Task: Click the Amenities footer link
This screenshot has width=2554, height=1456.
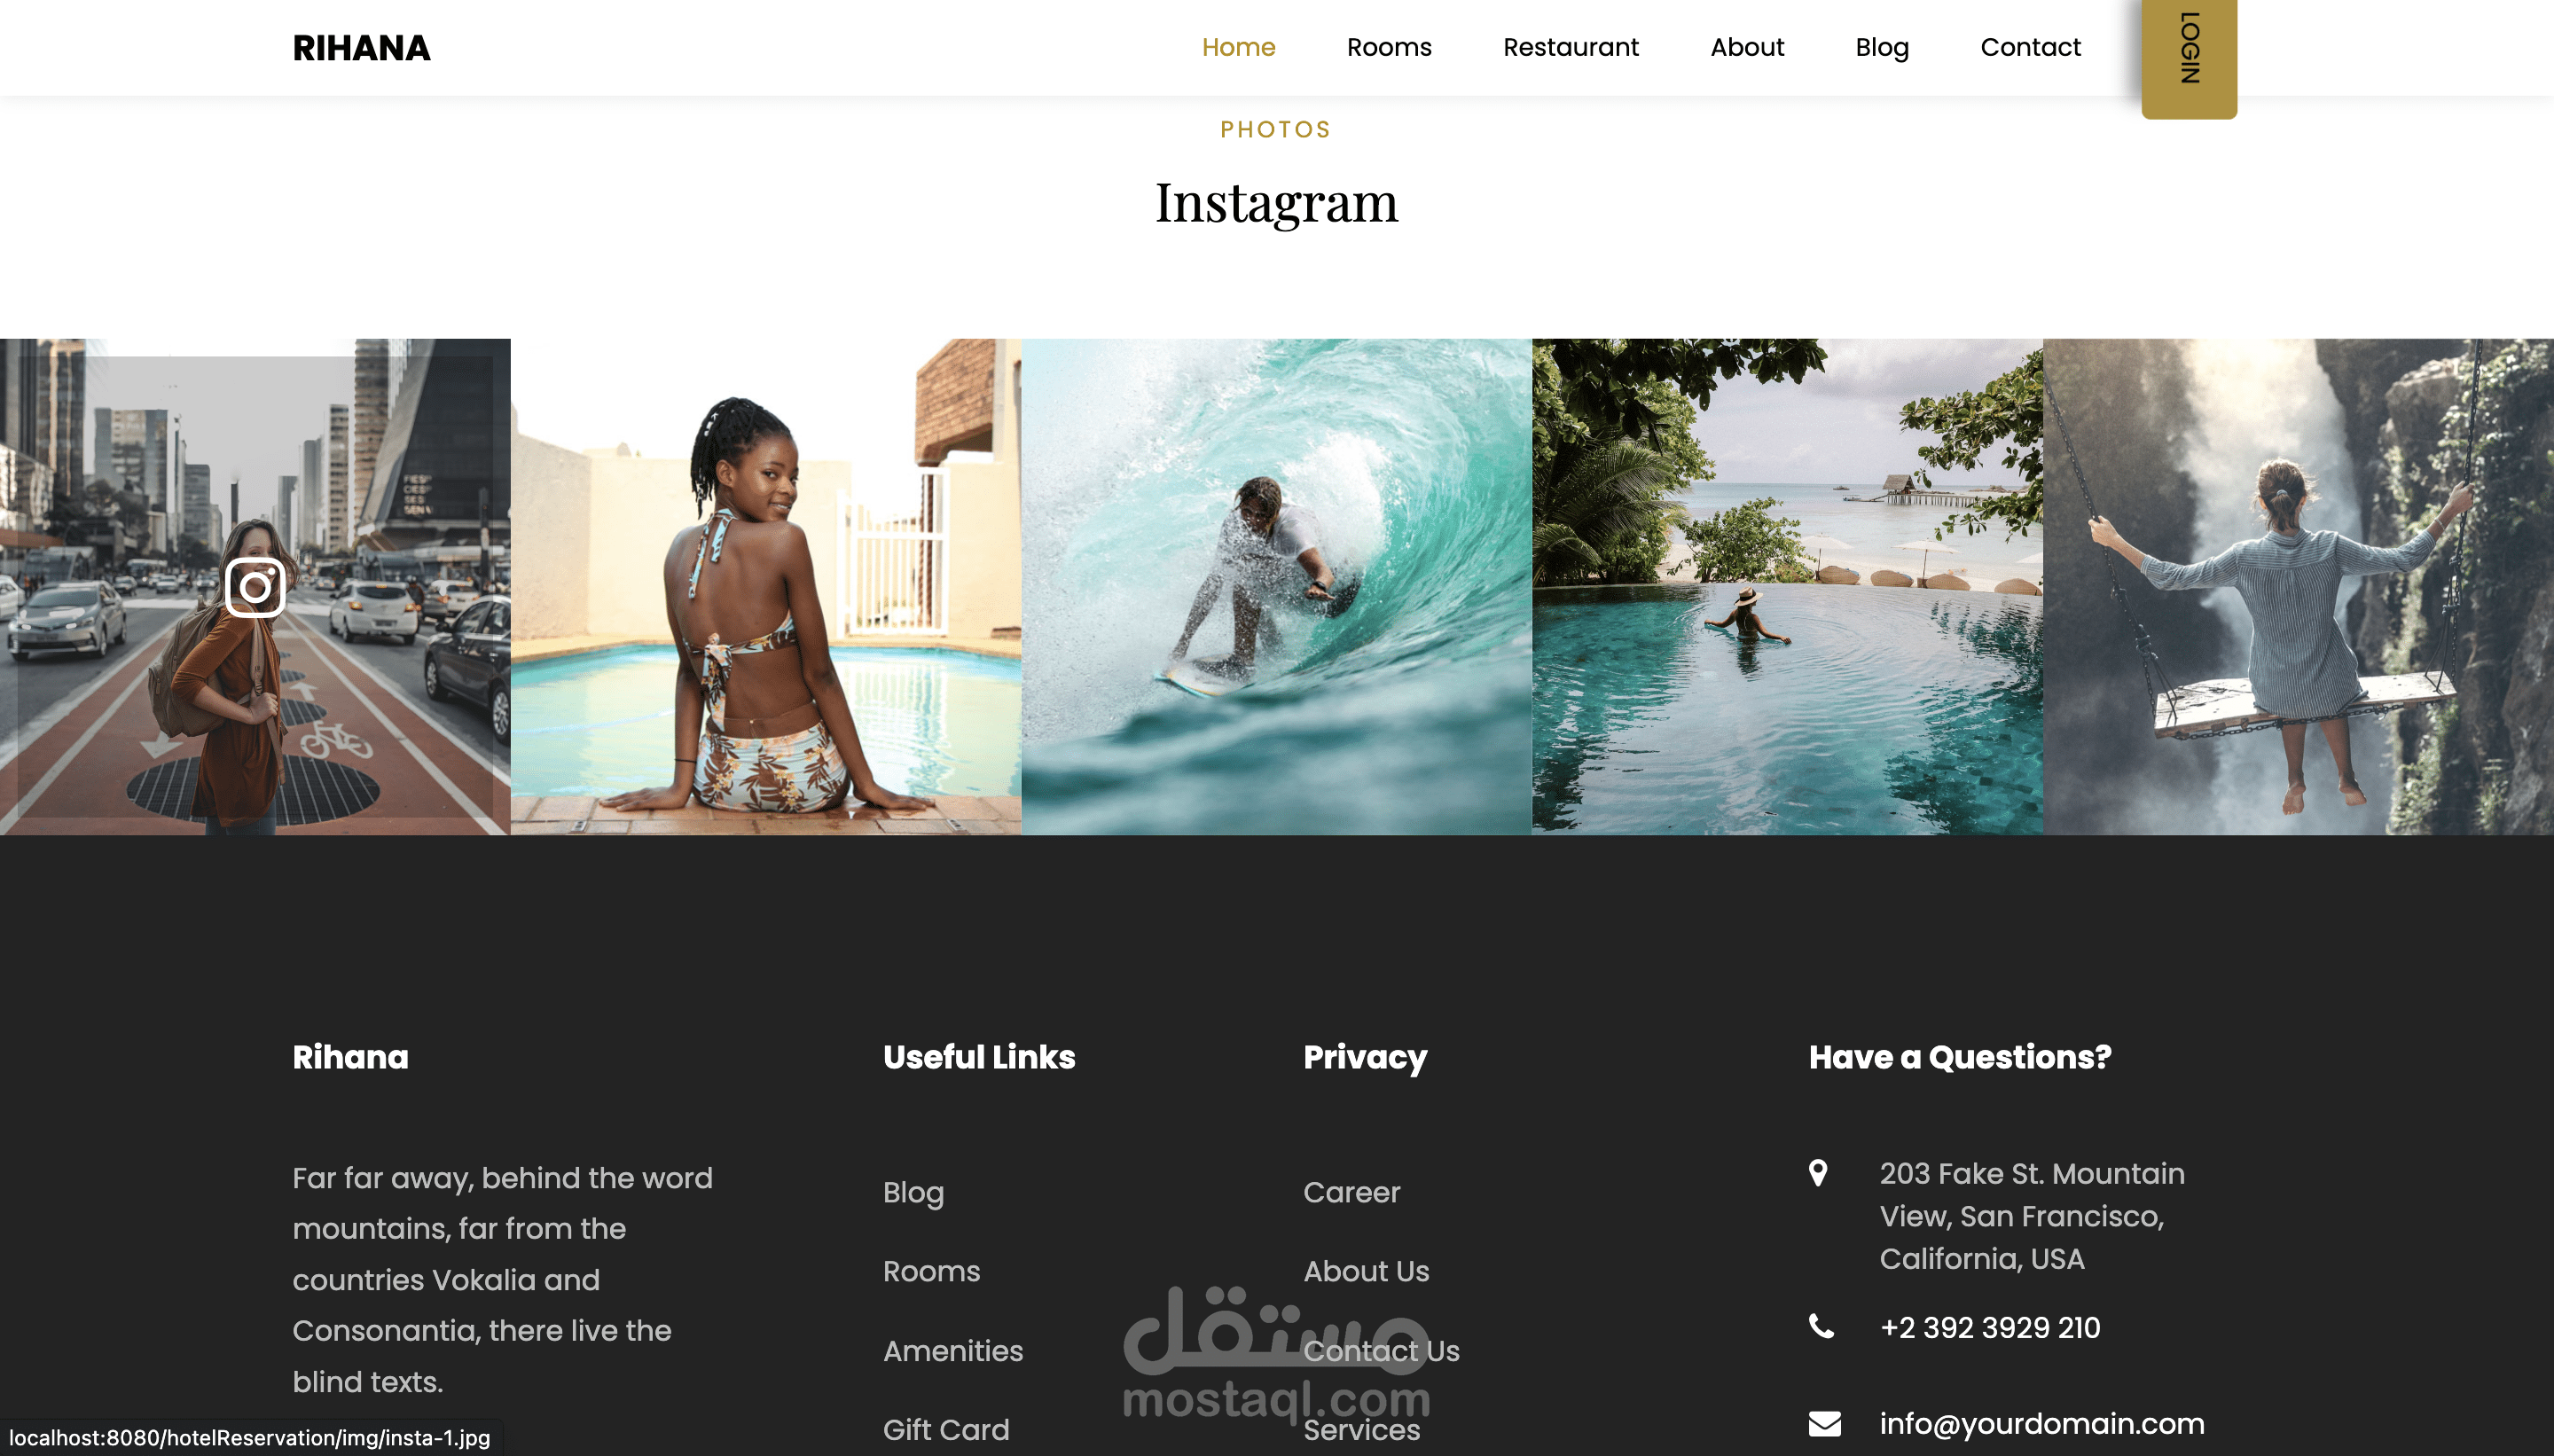Action: click(x=952, y=1351)
